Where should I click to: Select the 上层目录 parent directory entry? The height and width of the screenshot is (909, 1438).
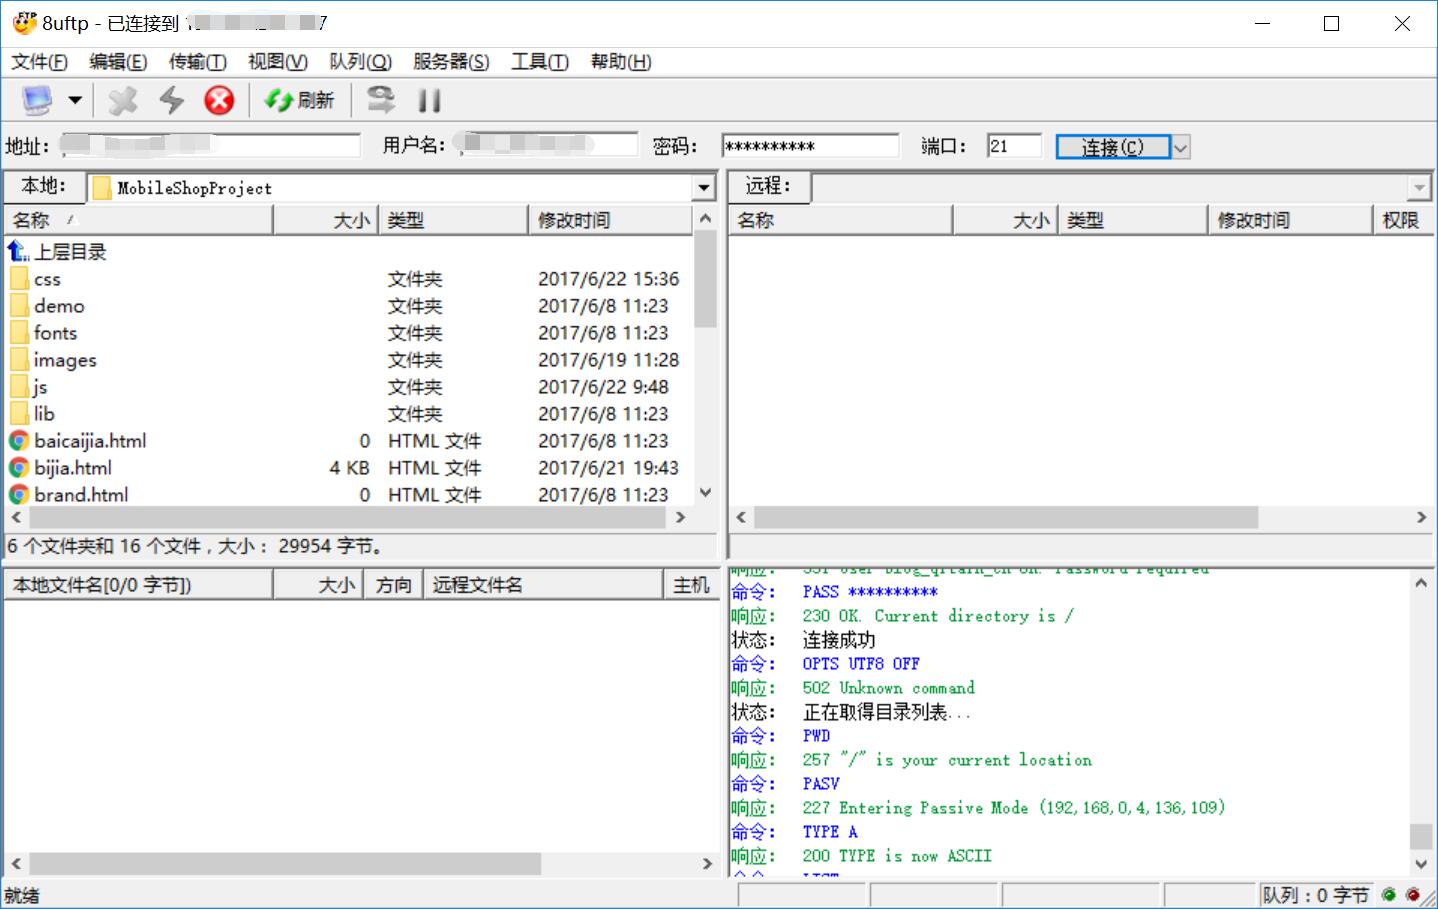(57, 252)
